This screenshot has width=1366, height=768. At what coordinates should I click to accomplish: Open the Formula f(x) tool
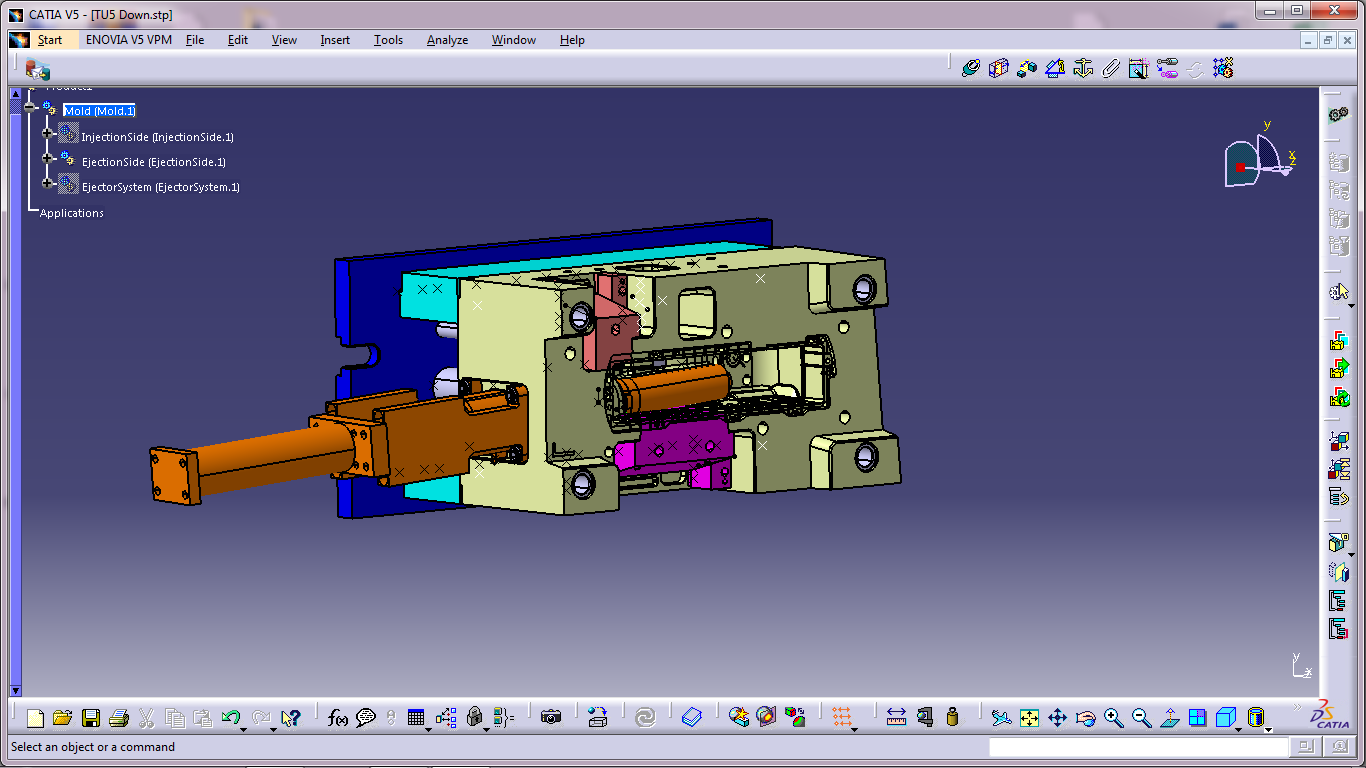[338, 717]
